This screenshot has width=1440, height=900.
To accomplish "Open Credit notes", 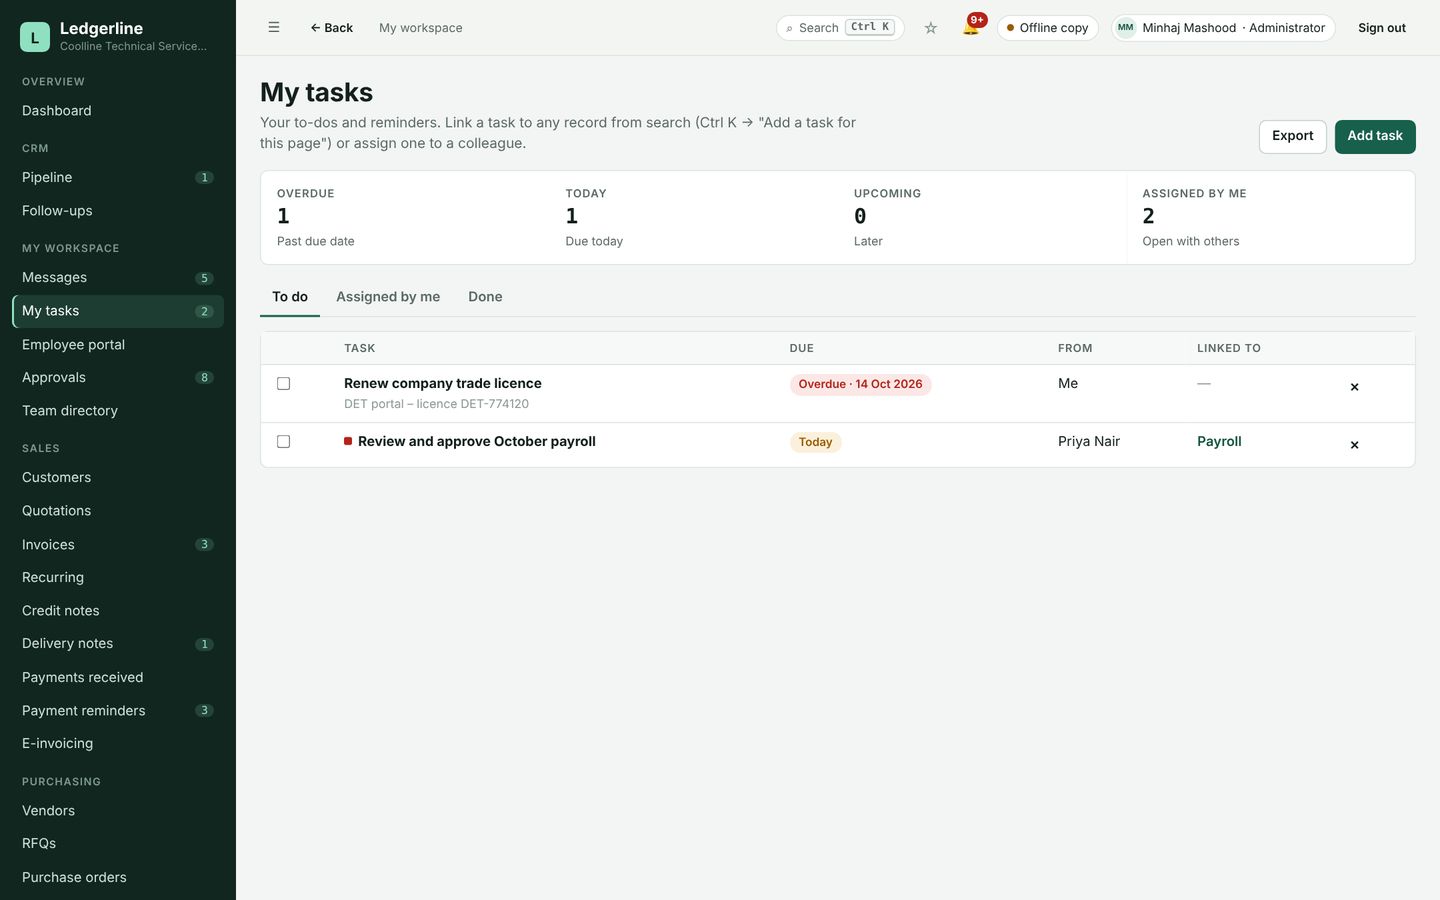I will [x=118, y=611].
